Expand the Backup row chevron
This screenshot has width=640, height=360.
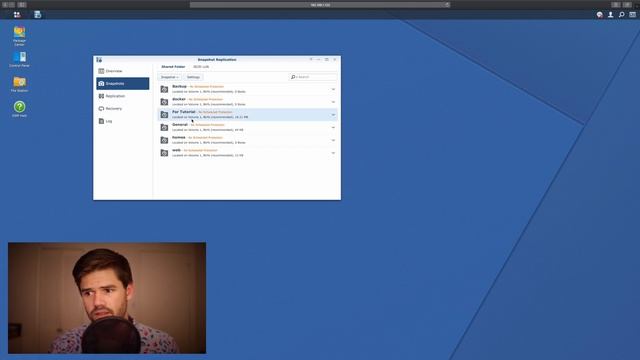(333, 89)
